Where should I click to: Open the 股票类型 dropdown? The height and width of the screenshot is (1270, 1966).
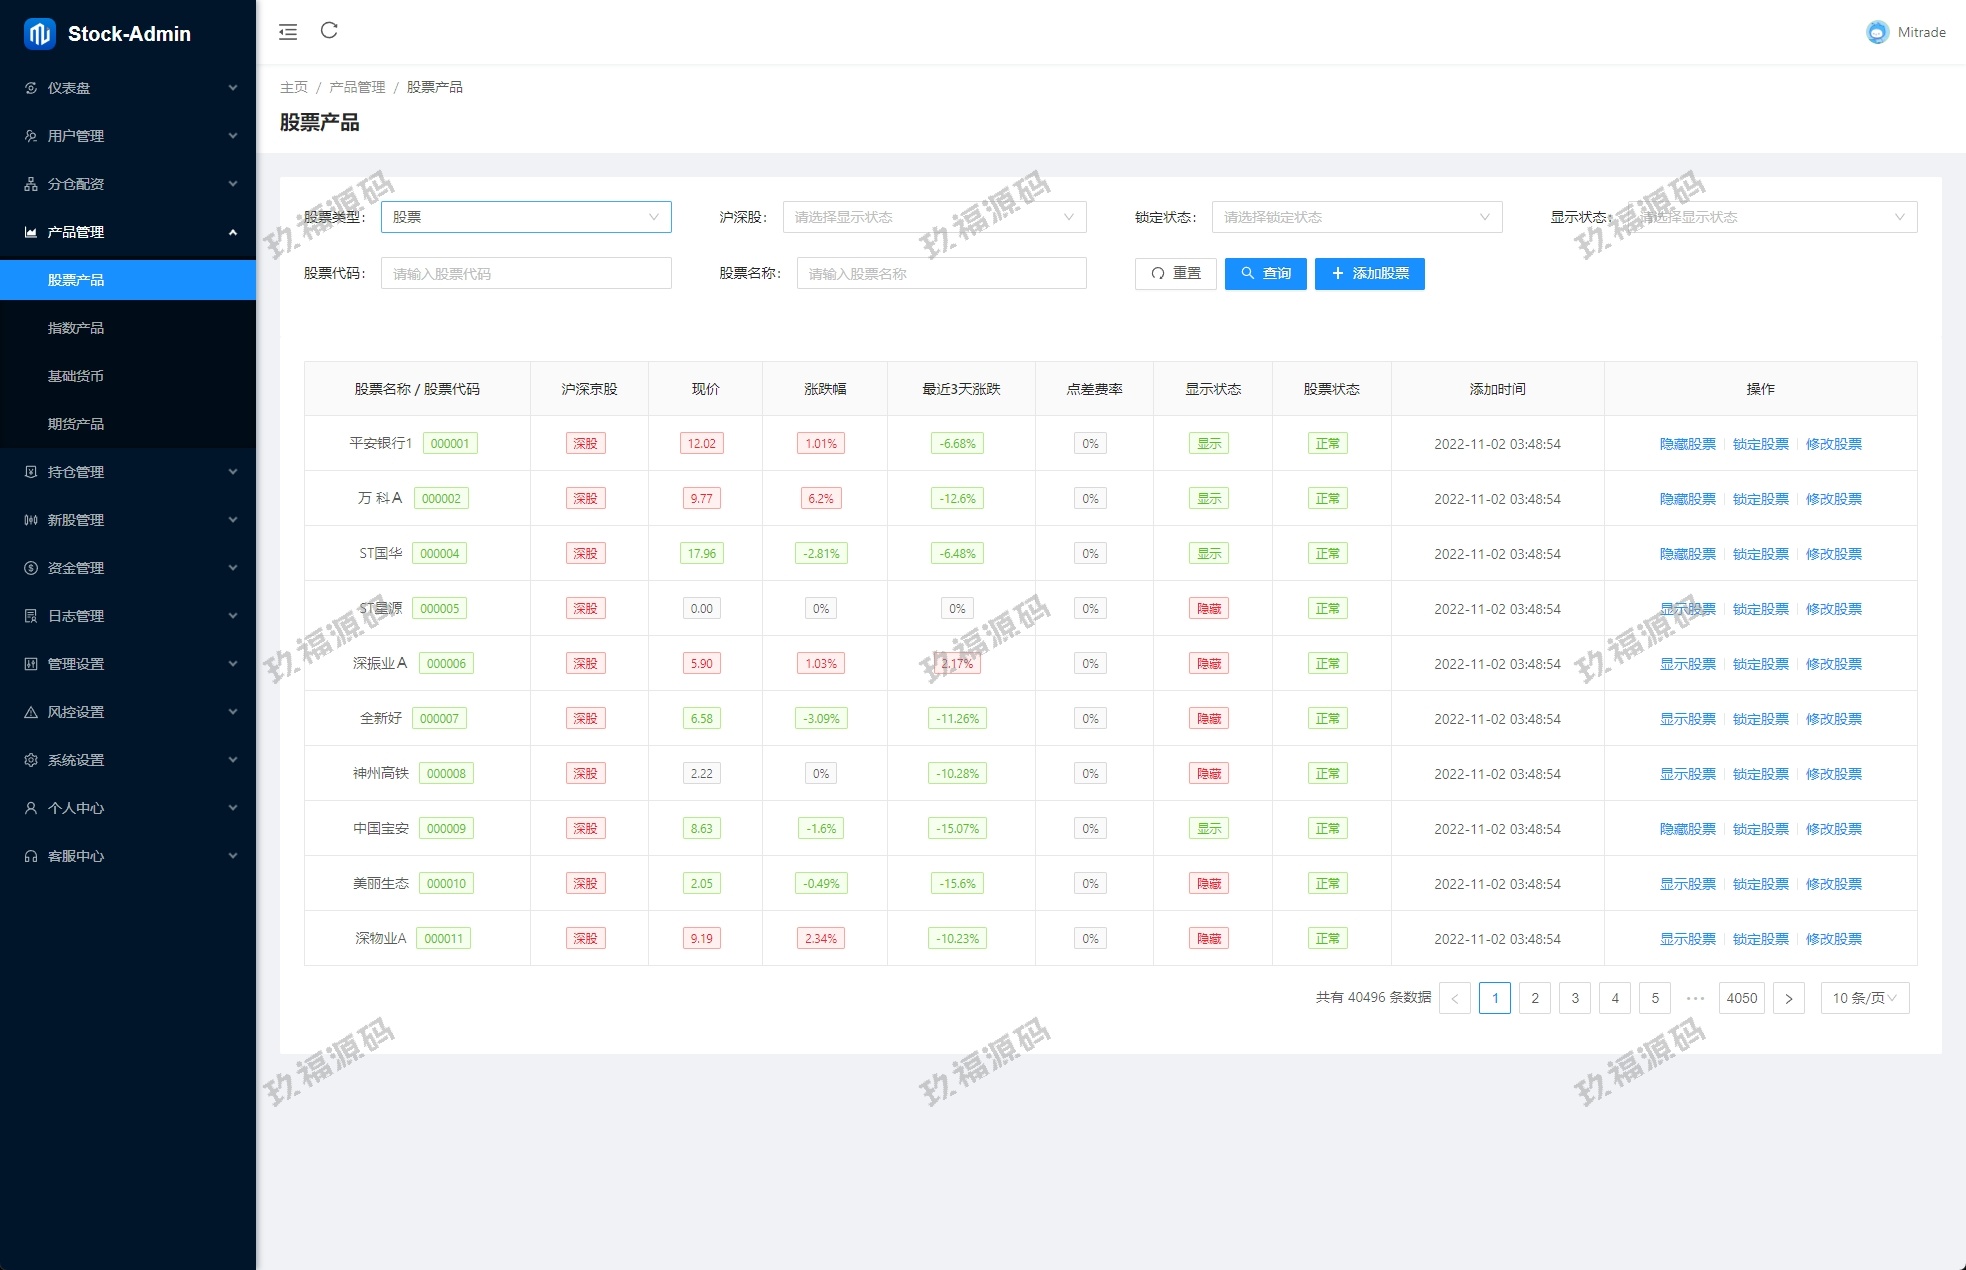(x=525, y=217)
